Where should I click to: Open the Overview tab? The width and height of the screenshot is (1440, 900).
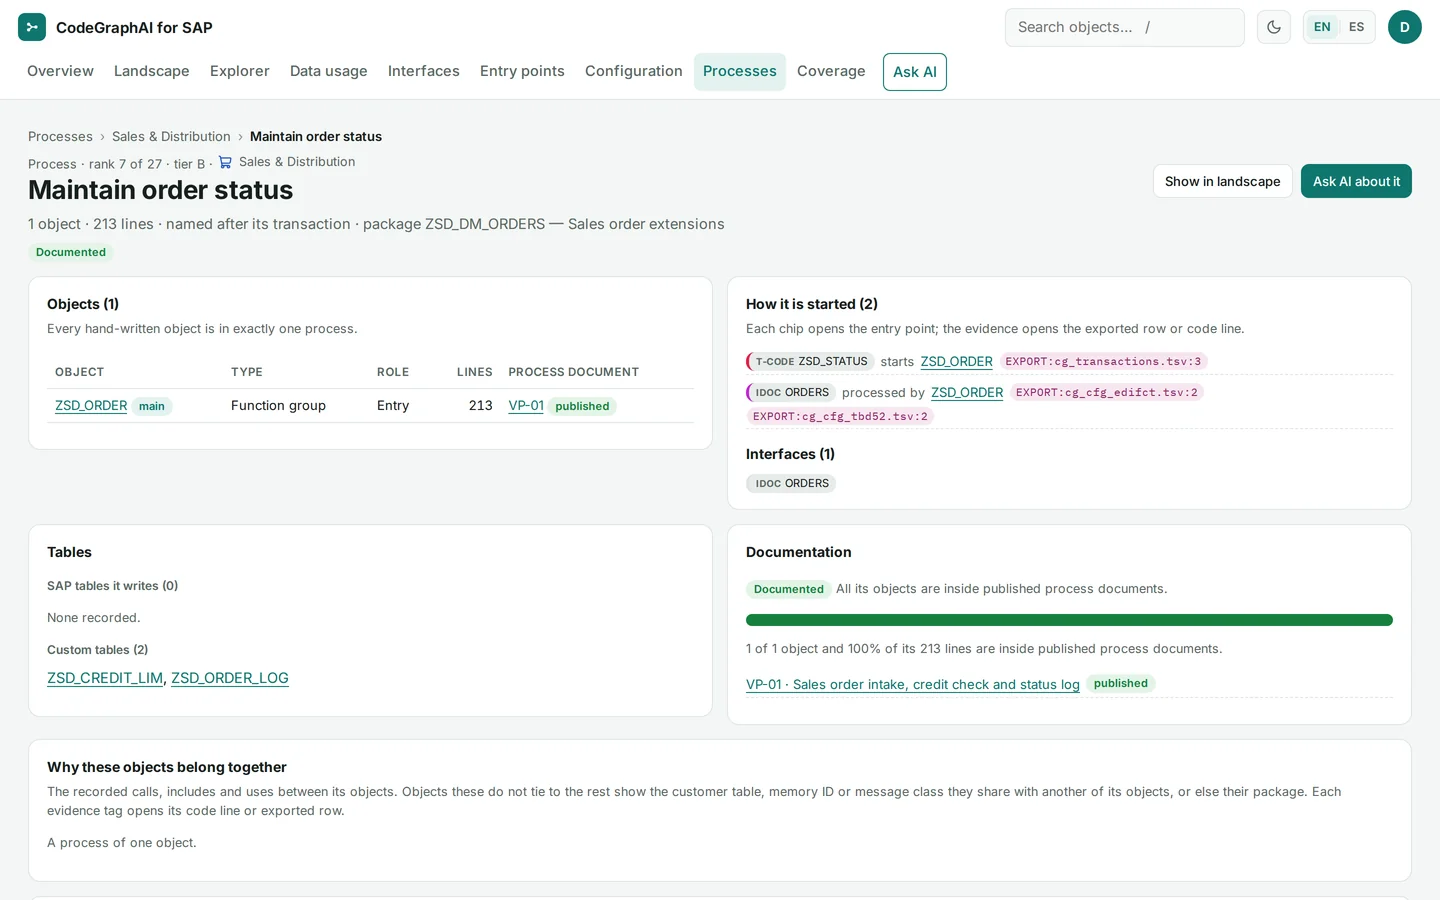(x=60, y=71)
